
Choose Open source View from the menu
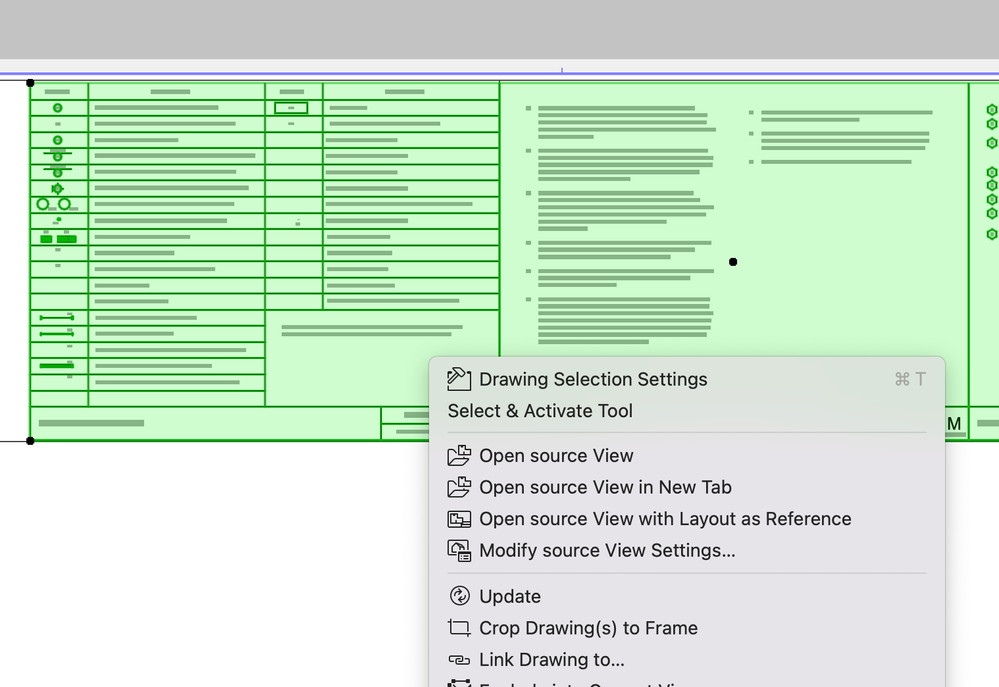pos(556,455)
